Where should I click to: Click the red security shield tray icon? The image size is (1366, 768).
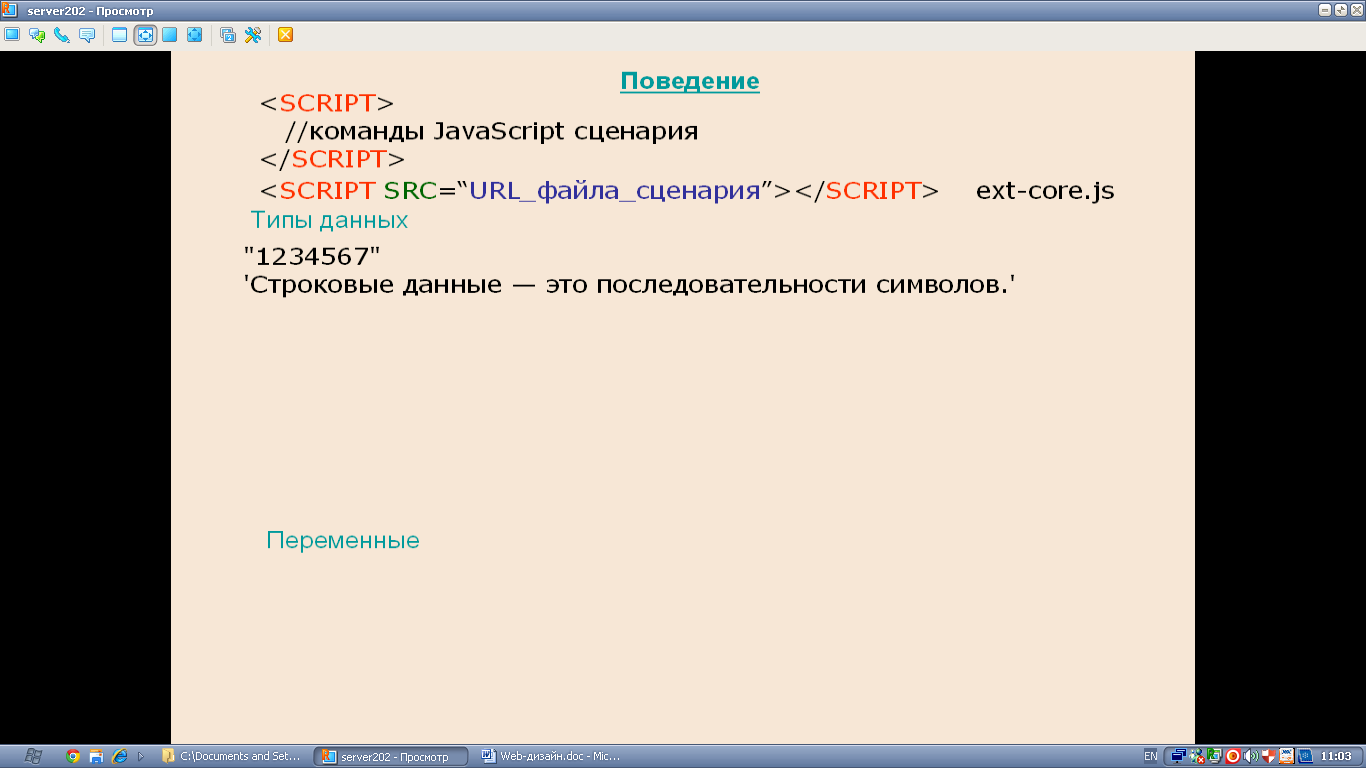pyautogui.click(x=1268, y=756)
